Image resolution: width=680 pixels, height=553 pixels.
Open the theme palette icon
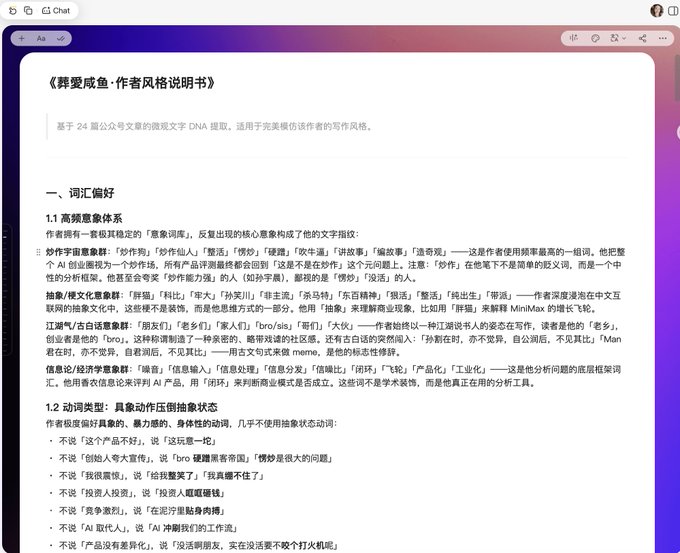point(595,38)
